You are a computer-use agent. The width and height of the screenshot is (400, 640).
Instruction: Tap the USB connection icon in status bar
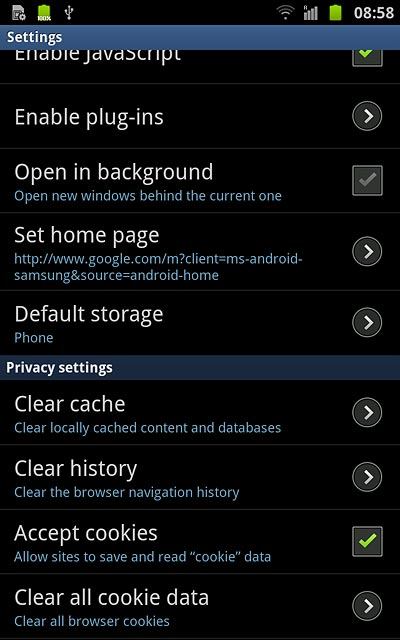pyautogui.click(x=69, y=13)
